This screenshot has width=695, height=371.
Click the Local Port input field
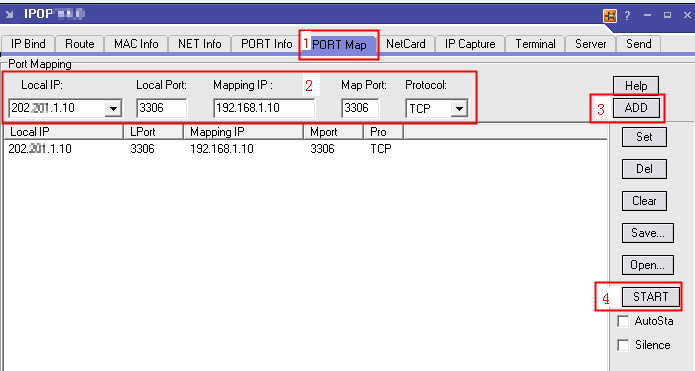click(162, 108)
